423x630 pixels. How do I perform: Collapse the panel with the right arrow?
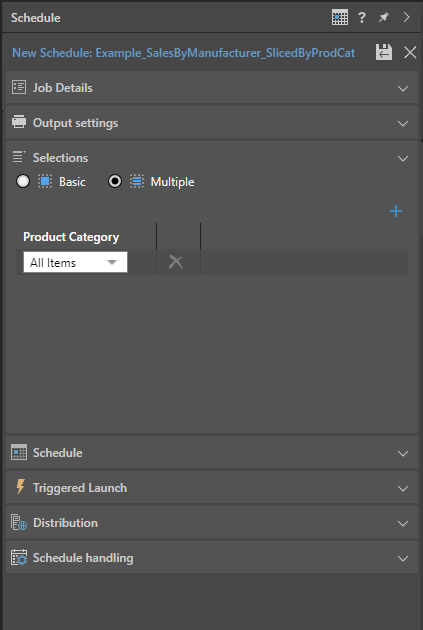point(407,17)
